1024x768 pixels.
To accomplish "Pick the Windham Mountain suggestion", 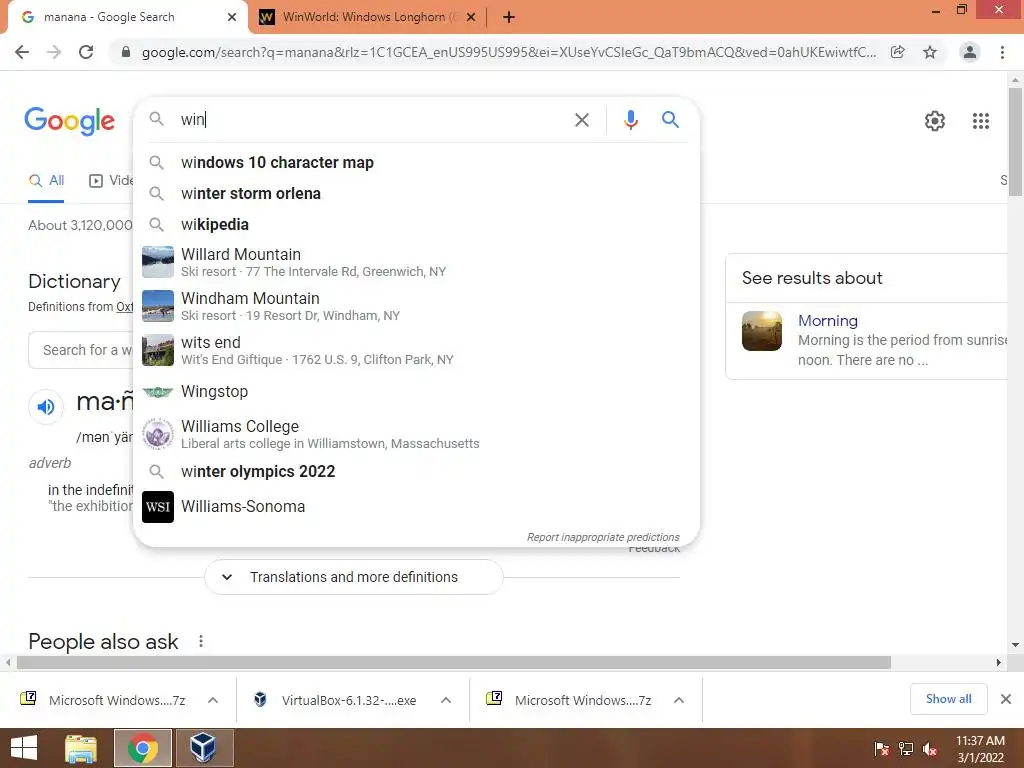I will (x=415, y=306).
